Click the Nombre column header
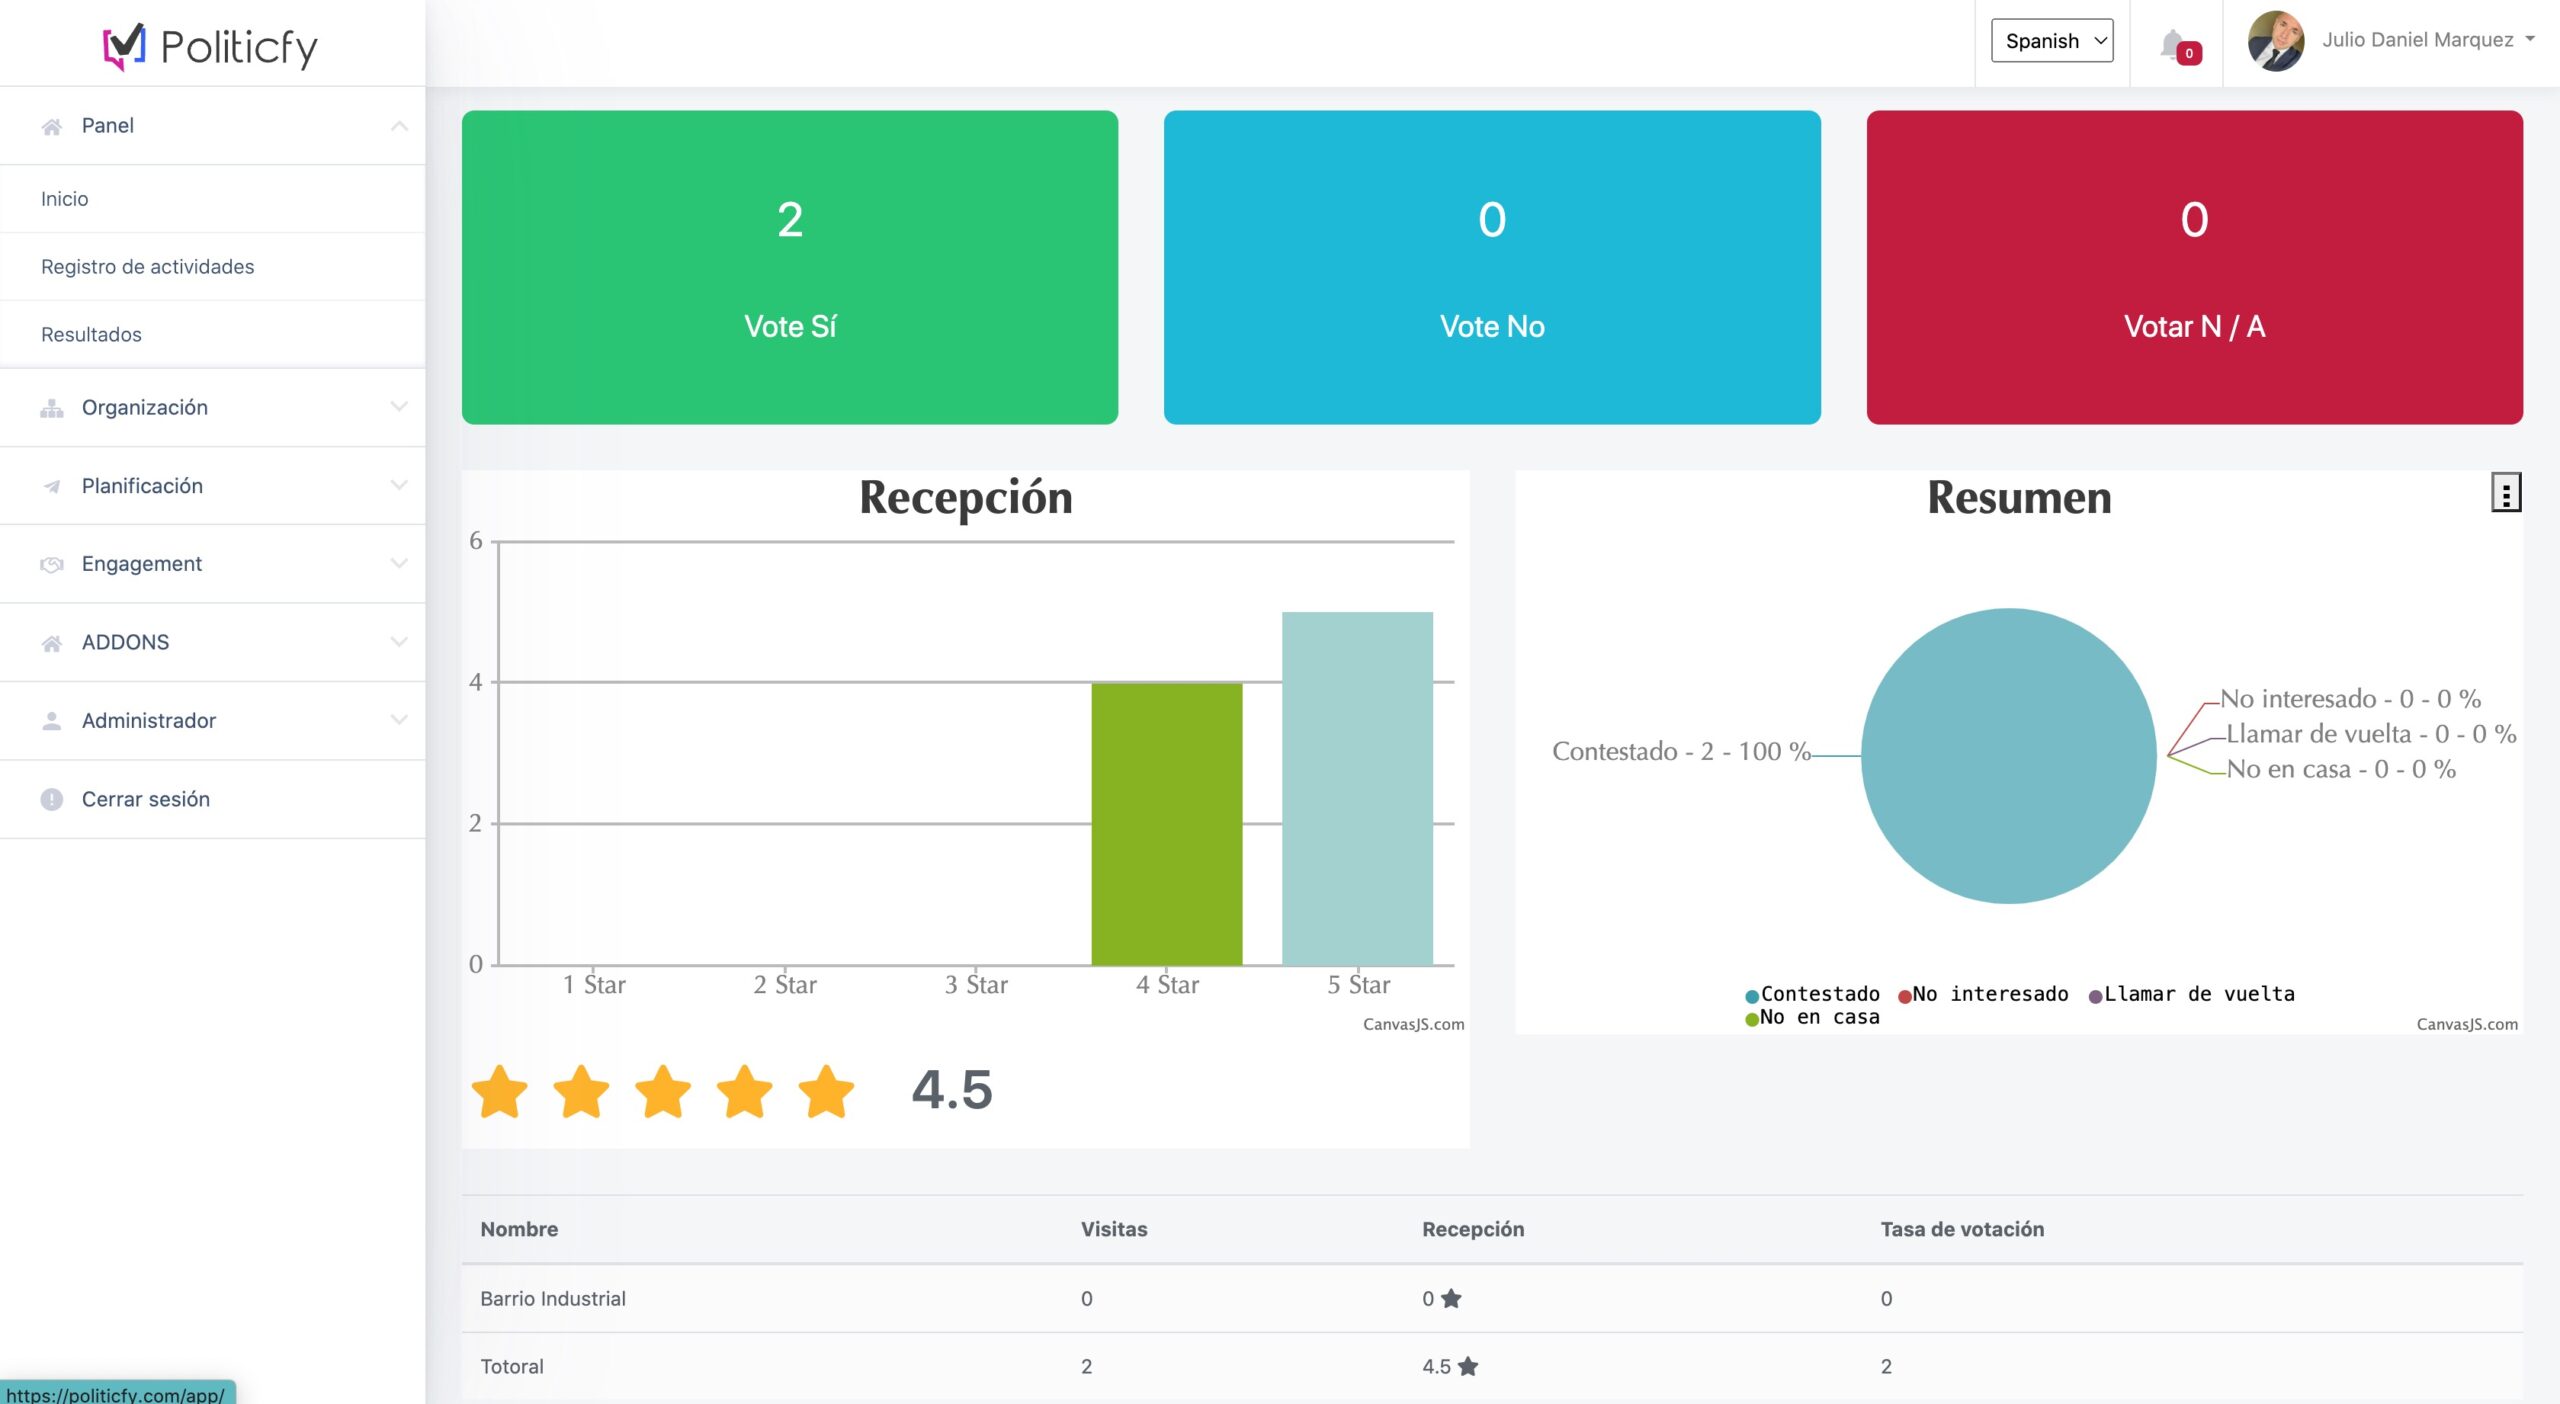The image size is (2560, 1404). point(519,1229)
